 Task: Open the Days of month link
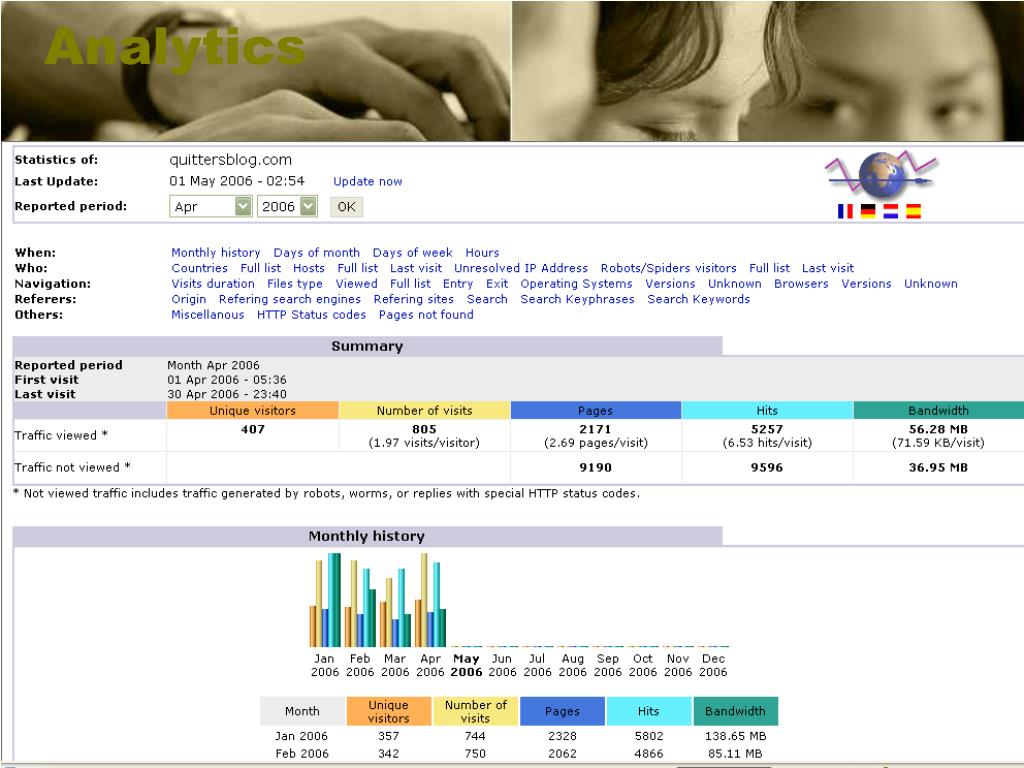[317, 253]
